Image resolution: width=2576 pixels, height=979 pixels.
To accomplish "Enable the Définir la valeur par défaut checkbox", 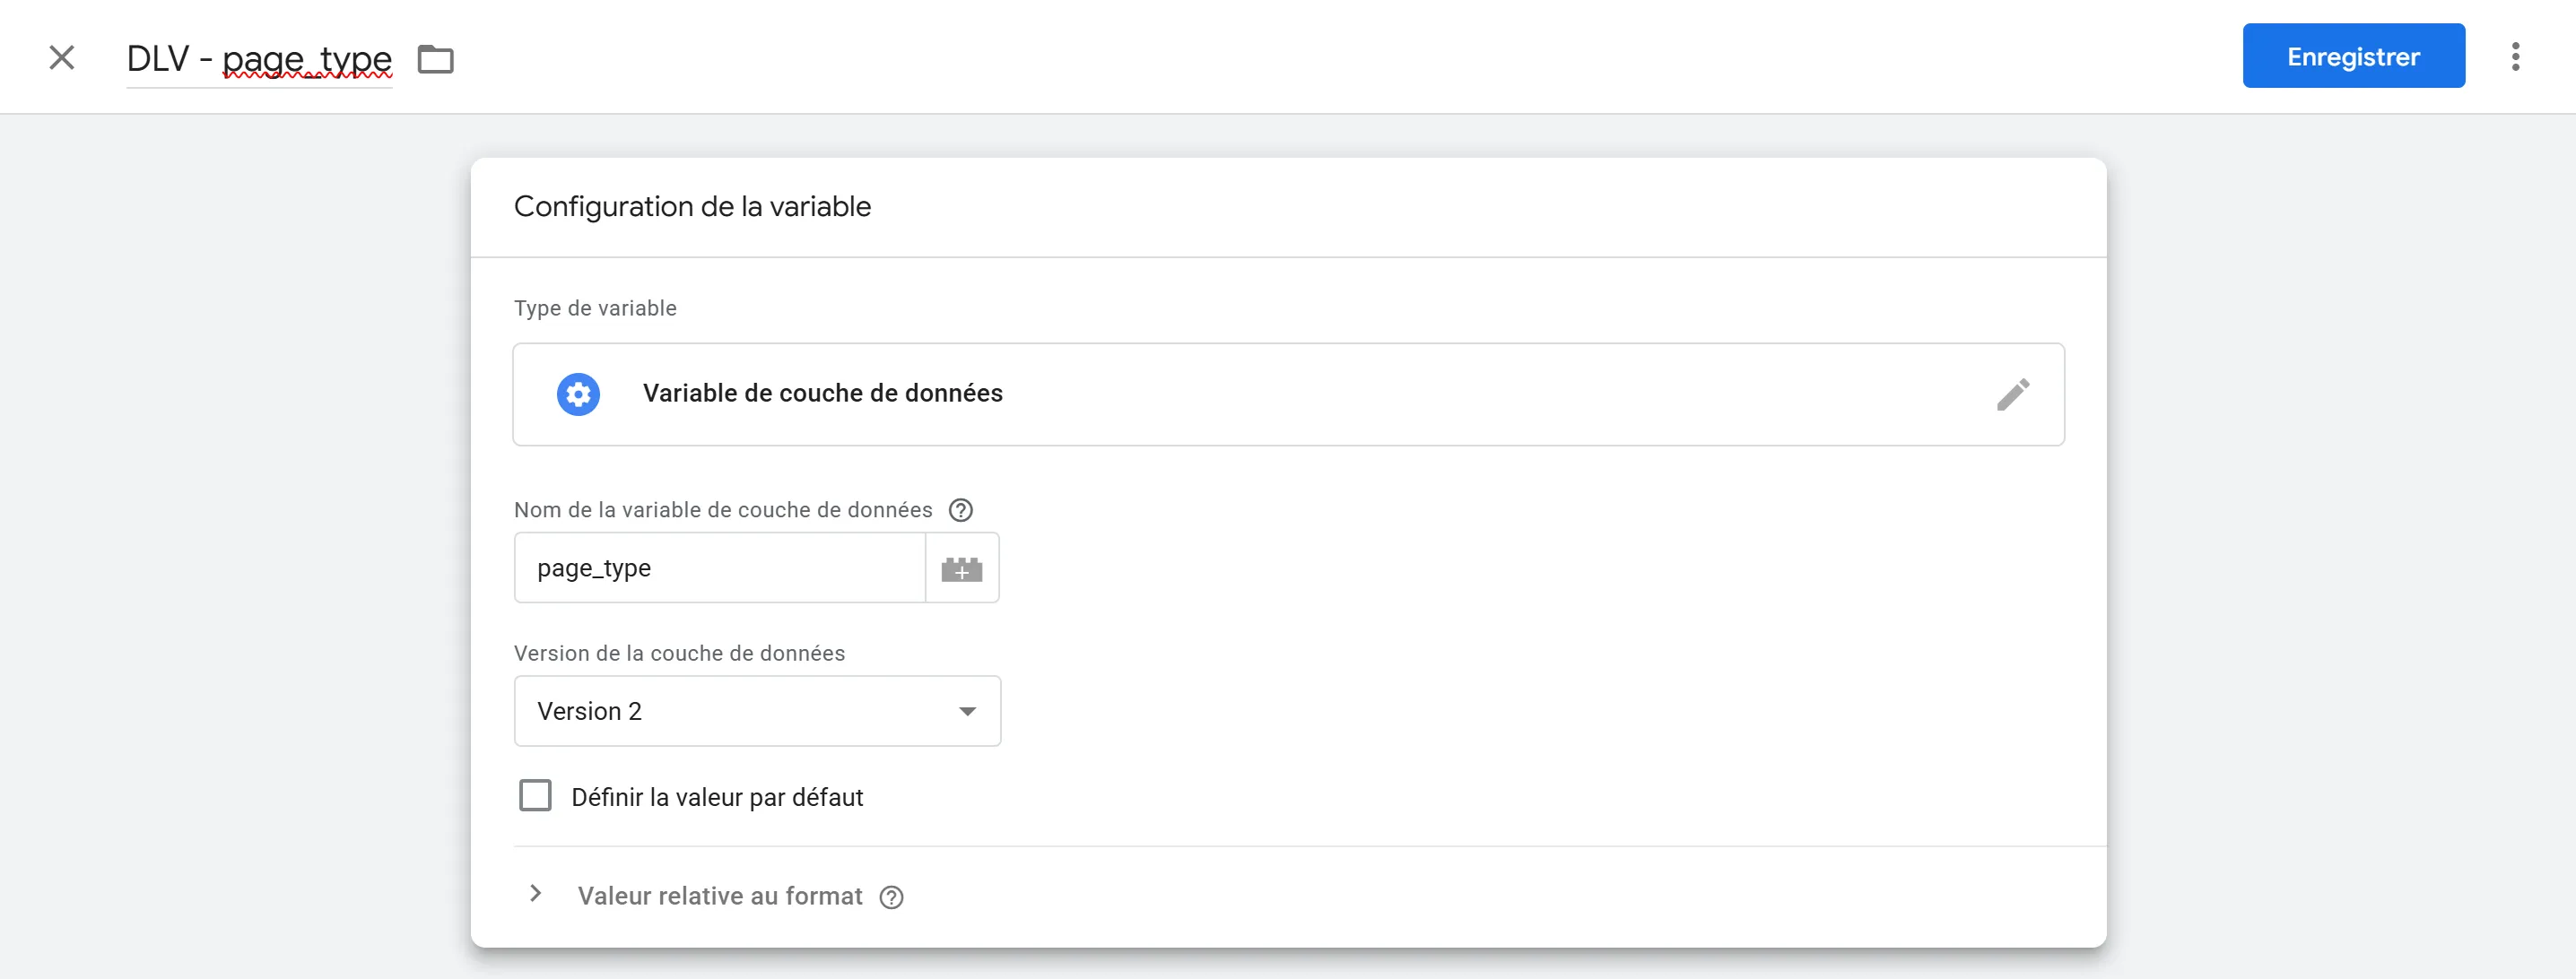I will pyautogui.click(x=536, y=795).
